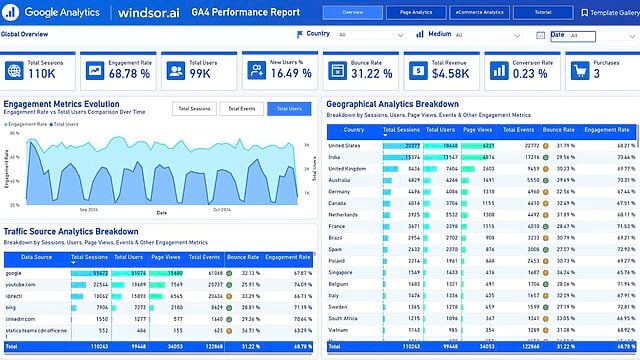Open the Medium filter dropdown
The width and height of the screenshot is (640, 360).
488,35
